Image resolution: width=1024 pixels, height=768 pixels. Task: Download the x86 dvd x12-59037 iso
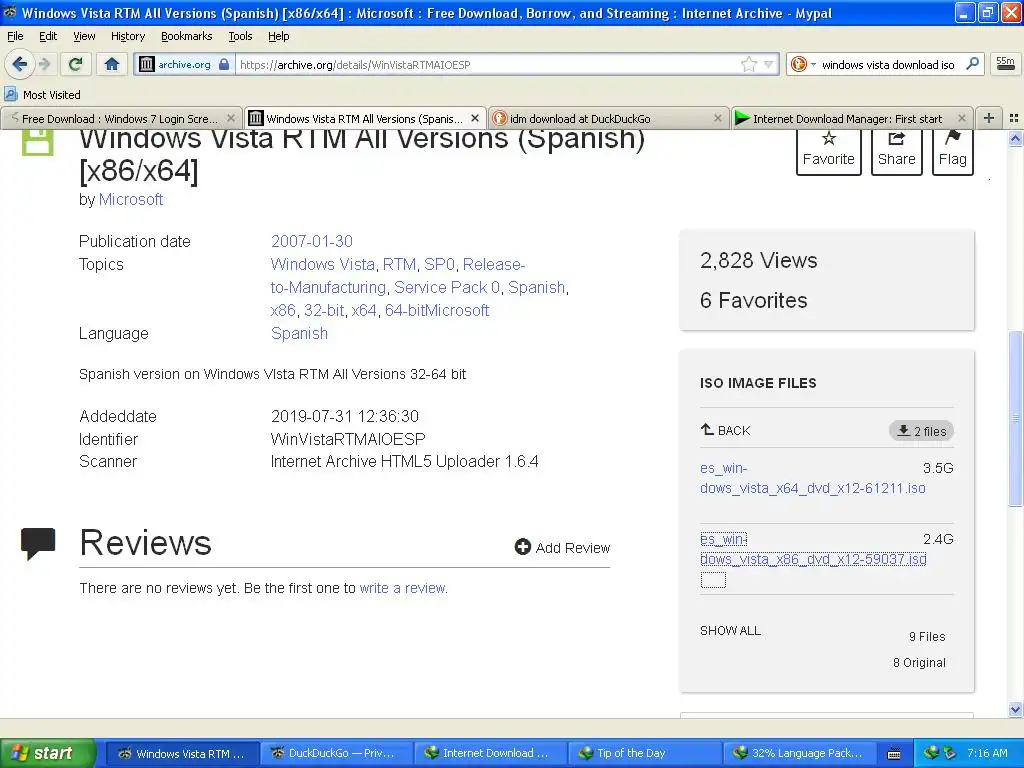(x=813, y=549)
